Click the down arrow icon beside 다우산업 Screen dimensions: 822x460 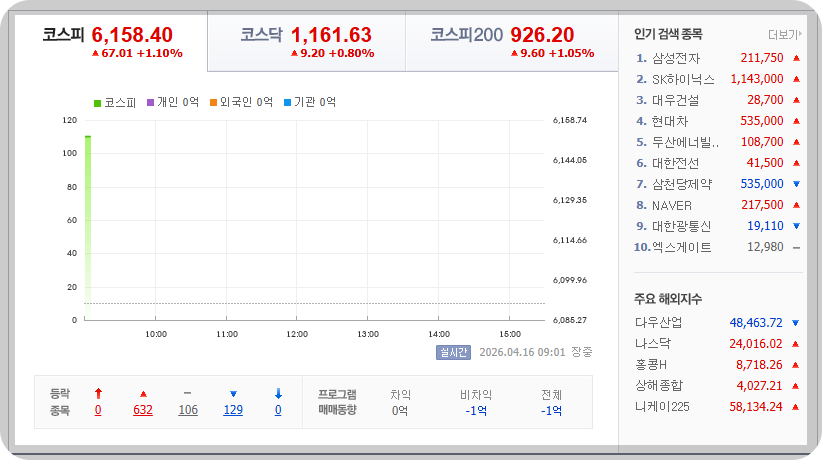(x=795, y=323)
